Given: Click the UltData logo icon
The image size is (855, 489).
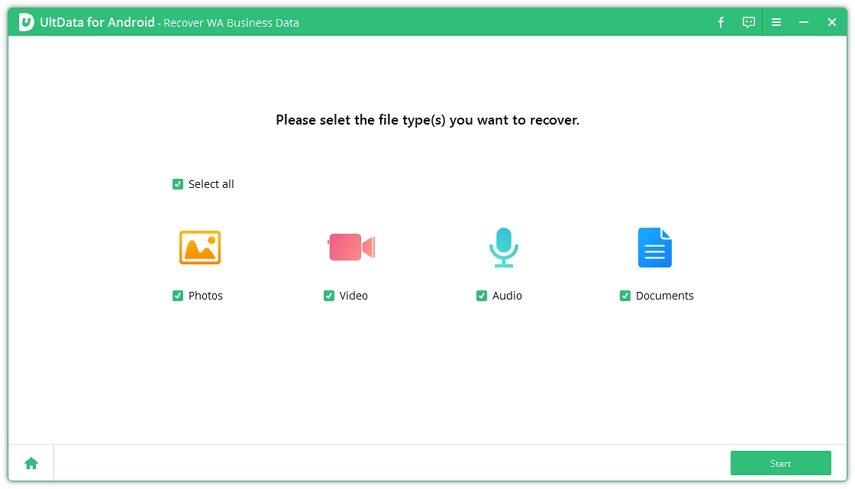Looking at the screenshot, I should 26,22.
